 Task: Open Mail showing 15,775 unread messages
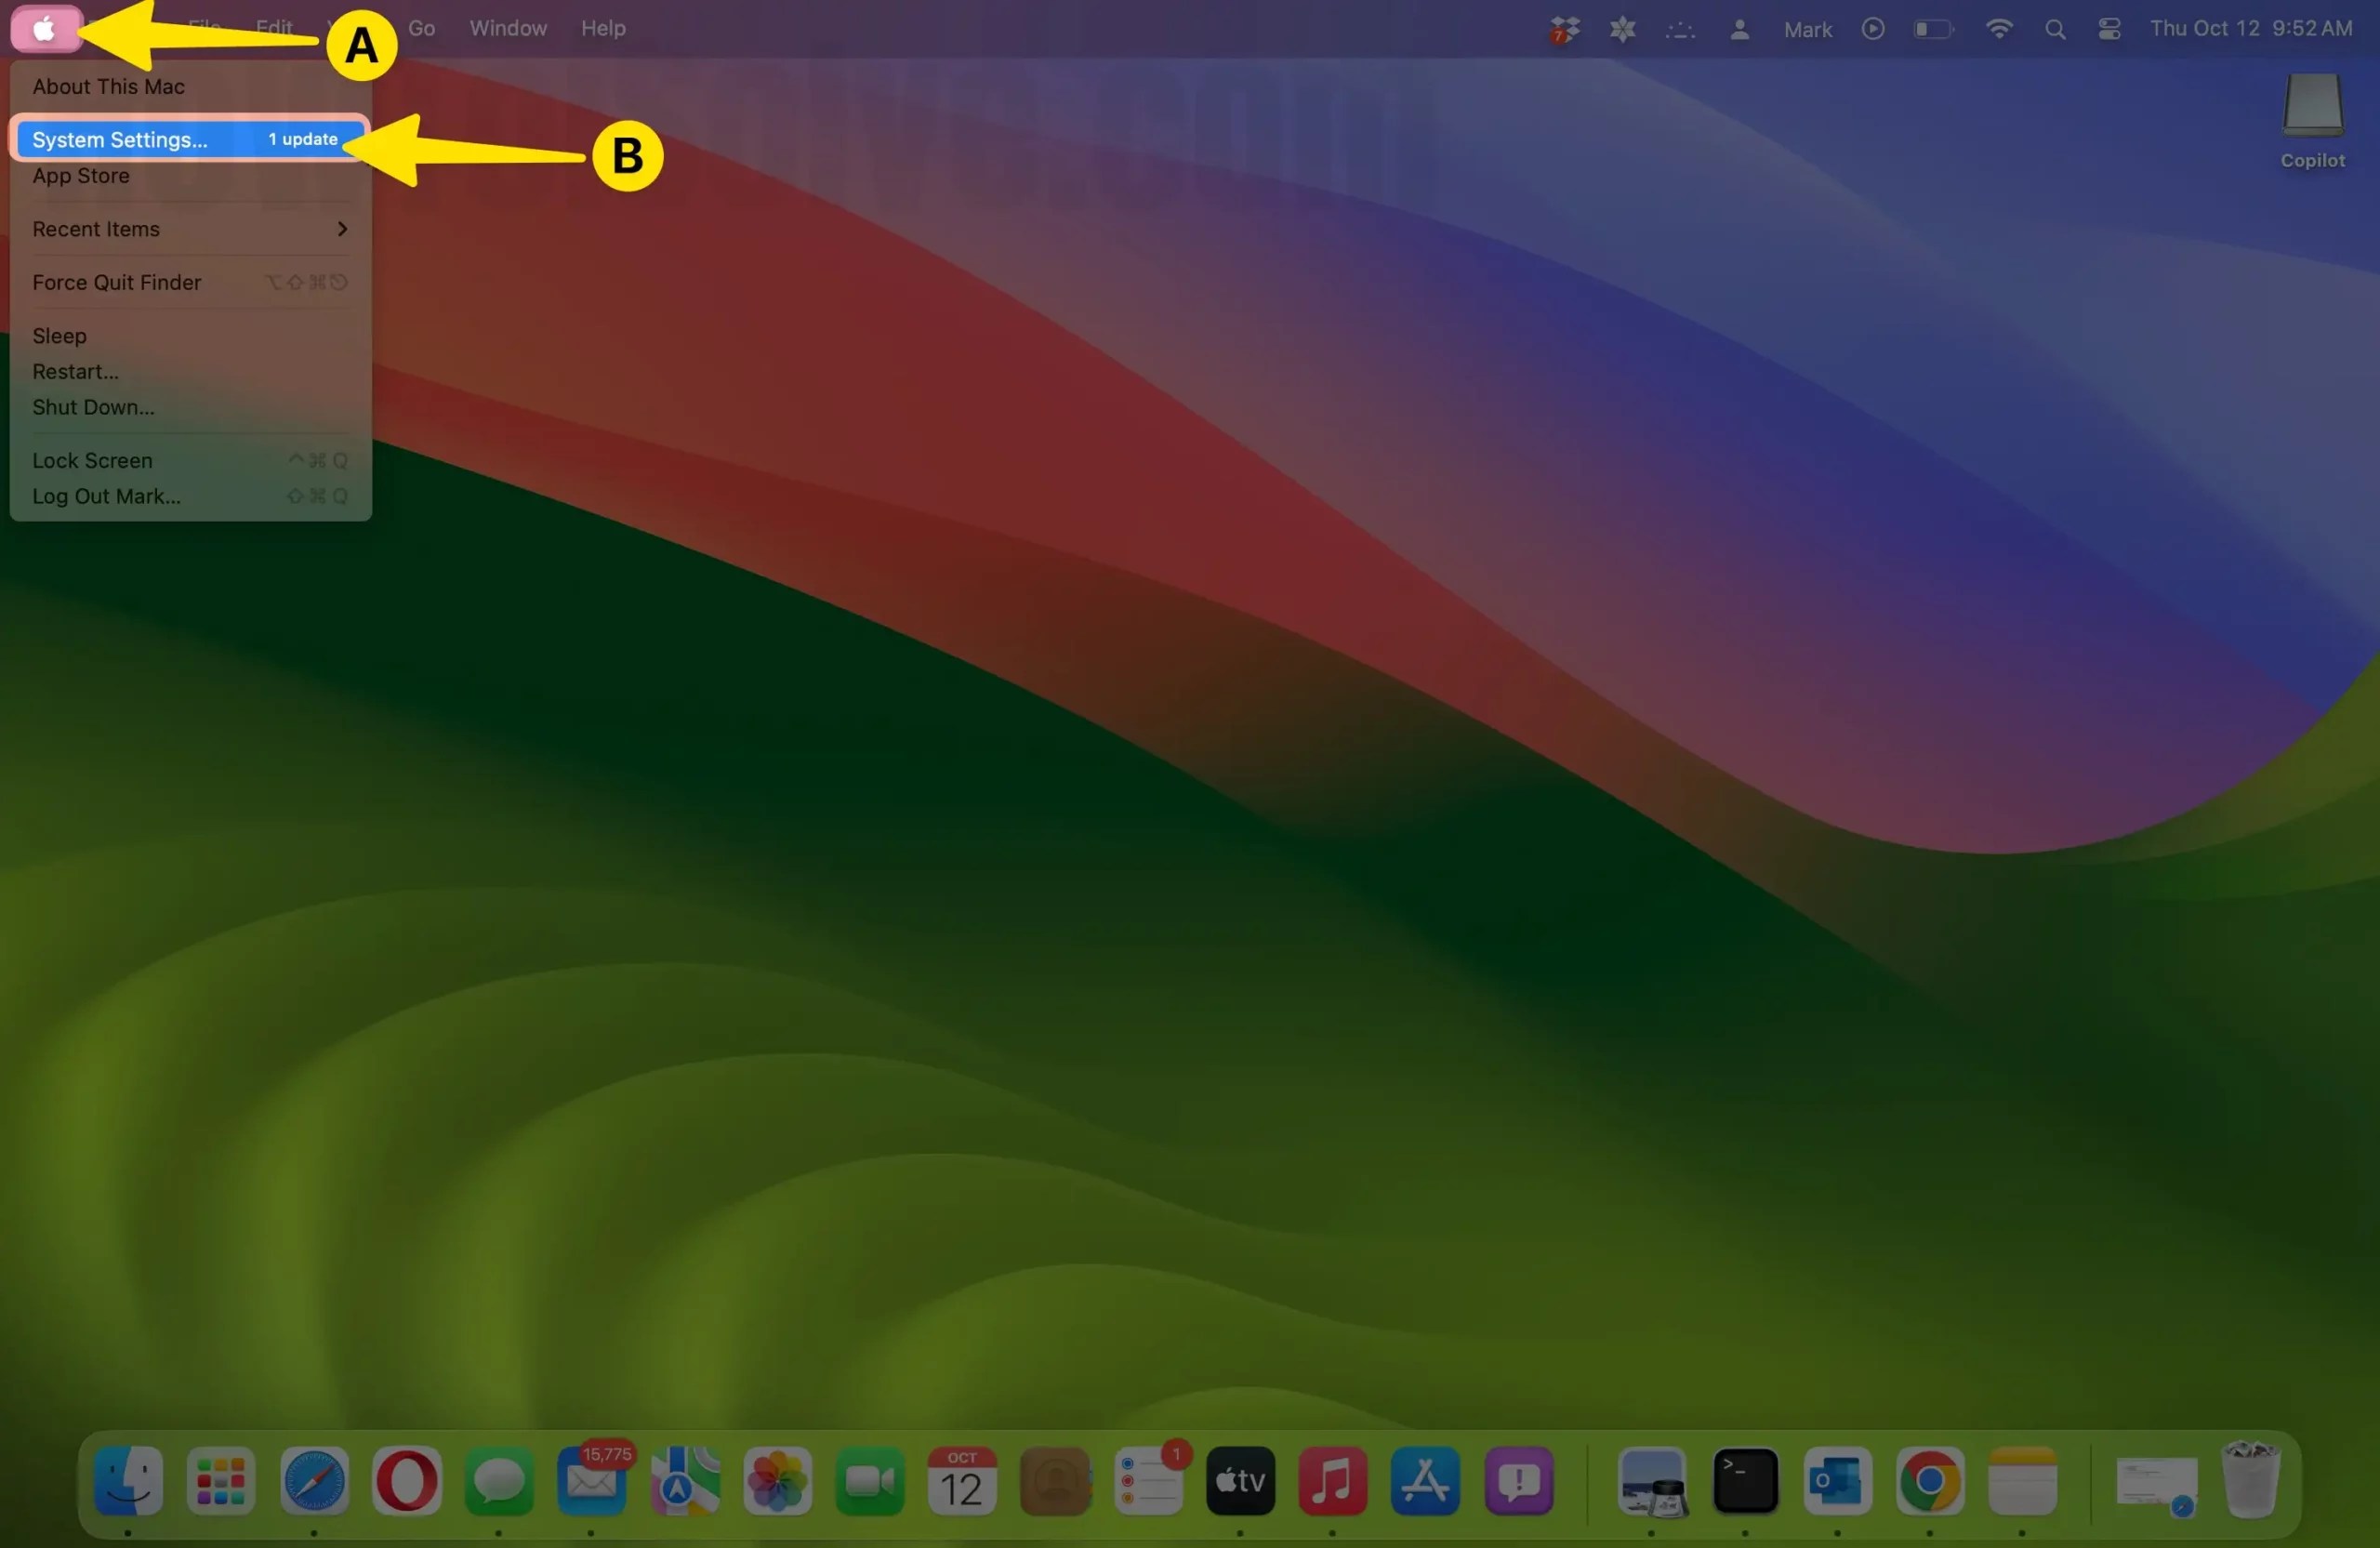coord(591,1483)
